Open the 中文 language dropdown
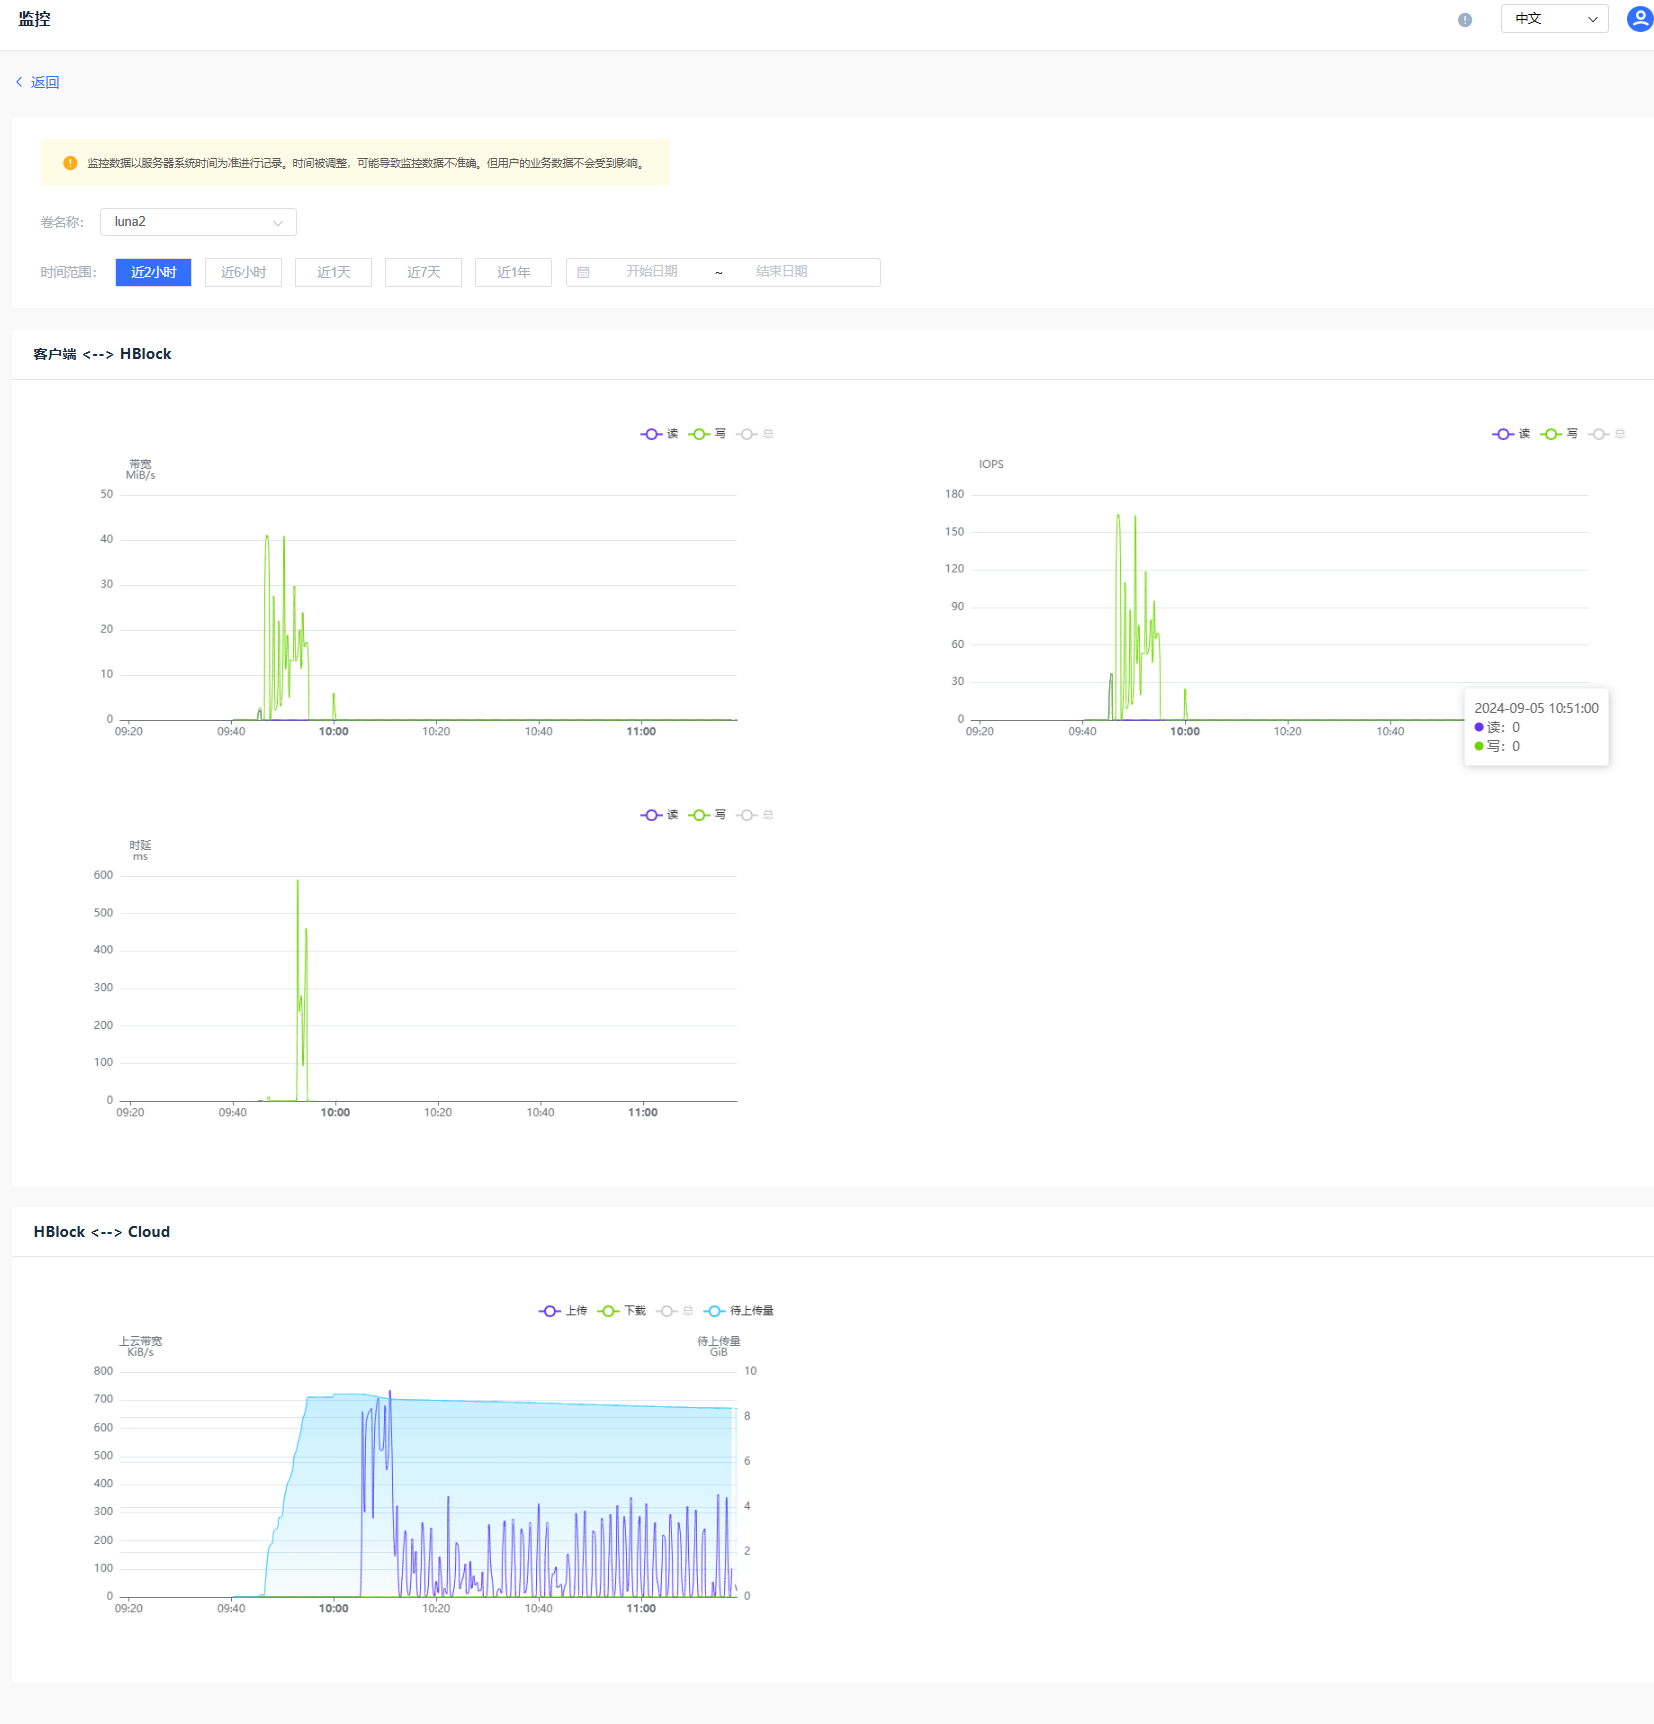Screen dimensions: 1654x1724 (x=1554, y=19)
